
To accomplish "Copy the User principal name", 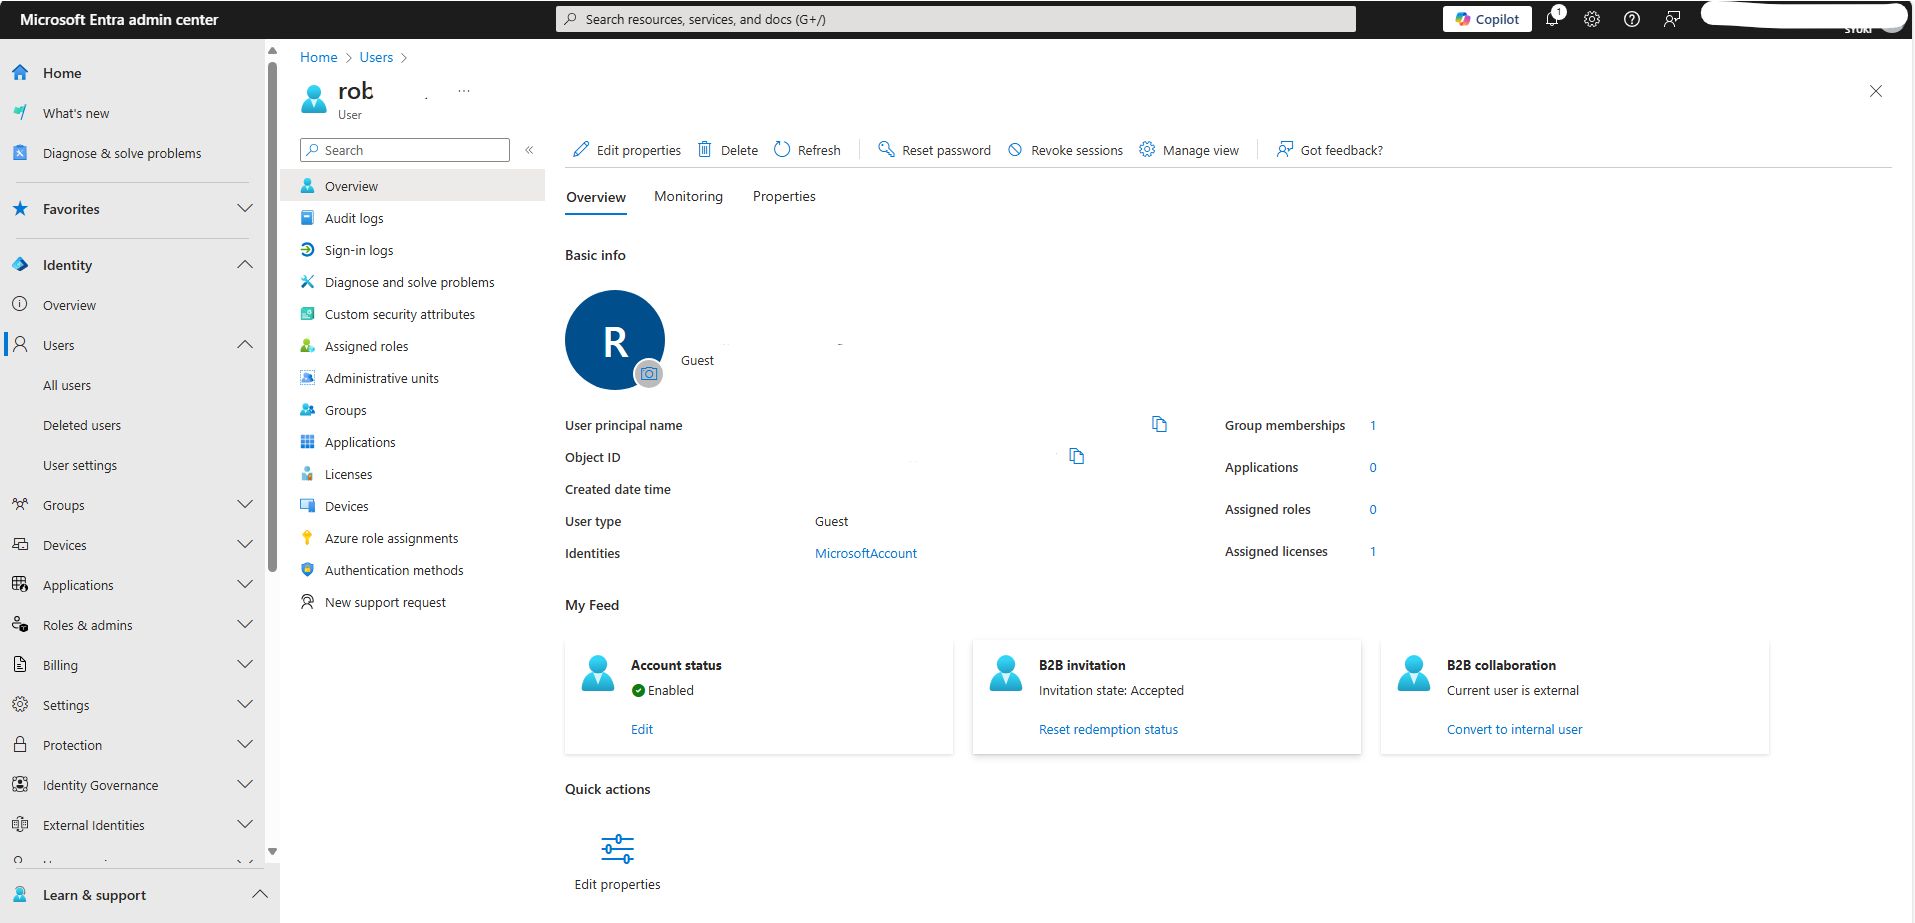I will (1159, 424).
